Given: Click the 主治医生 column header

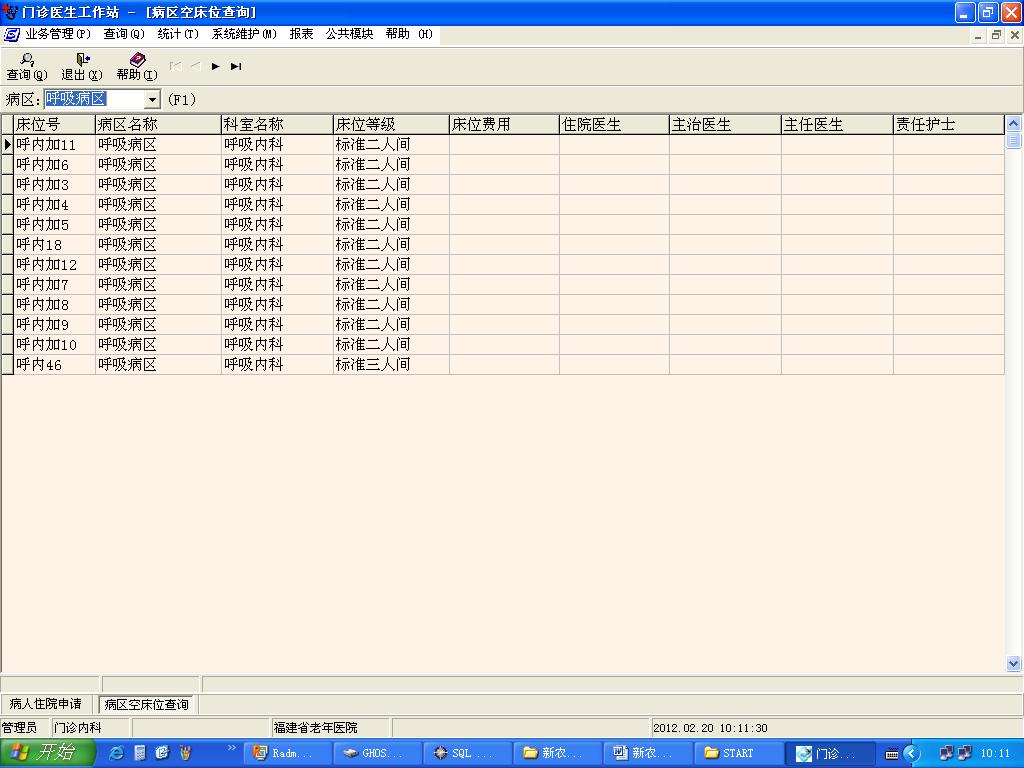Looking at the screenshot, I should 726,124.
